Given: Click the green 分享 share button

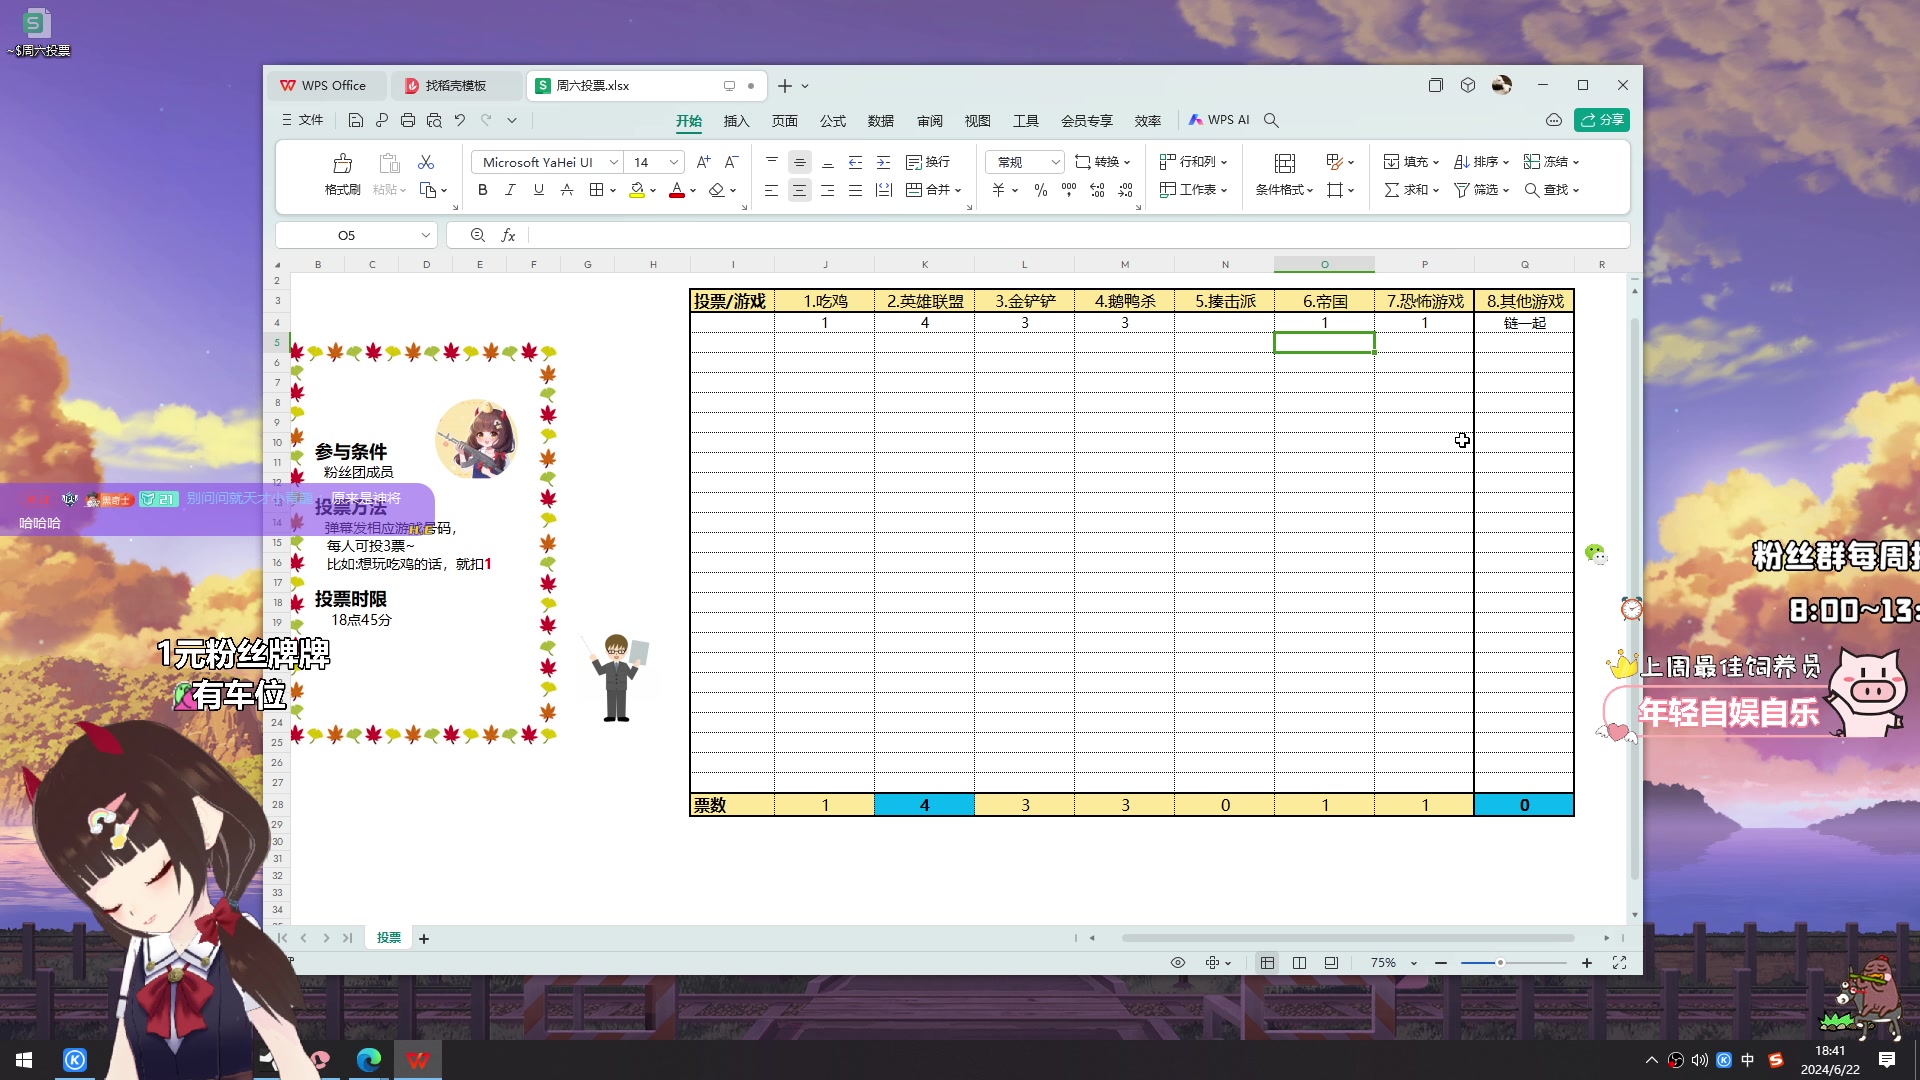Looking at the screenshot, I should point(1602,120).
